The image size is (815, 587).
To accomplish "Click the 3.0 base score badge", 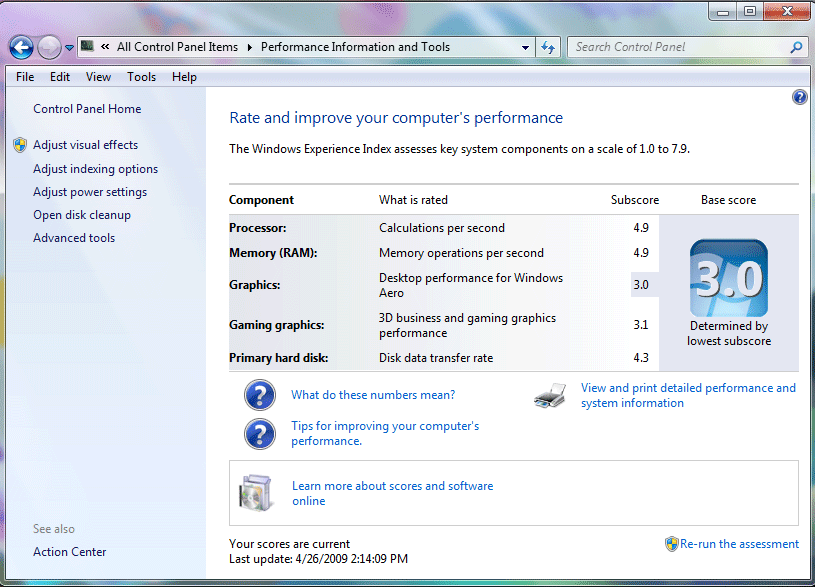I will [729, 278].
